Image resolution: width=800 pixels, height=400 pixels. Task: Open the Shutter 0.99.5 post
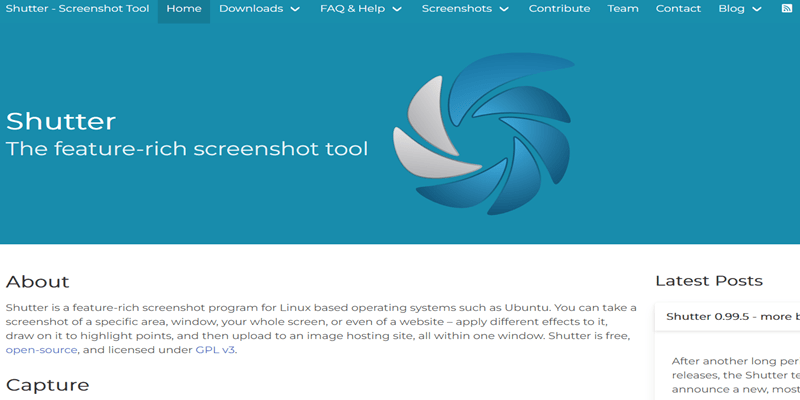[733, 316]
